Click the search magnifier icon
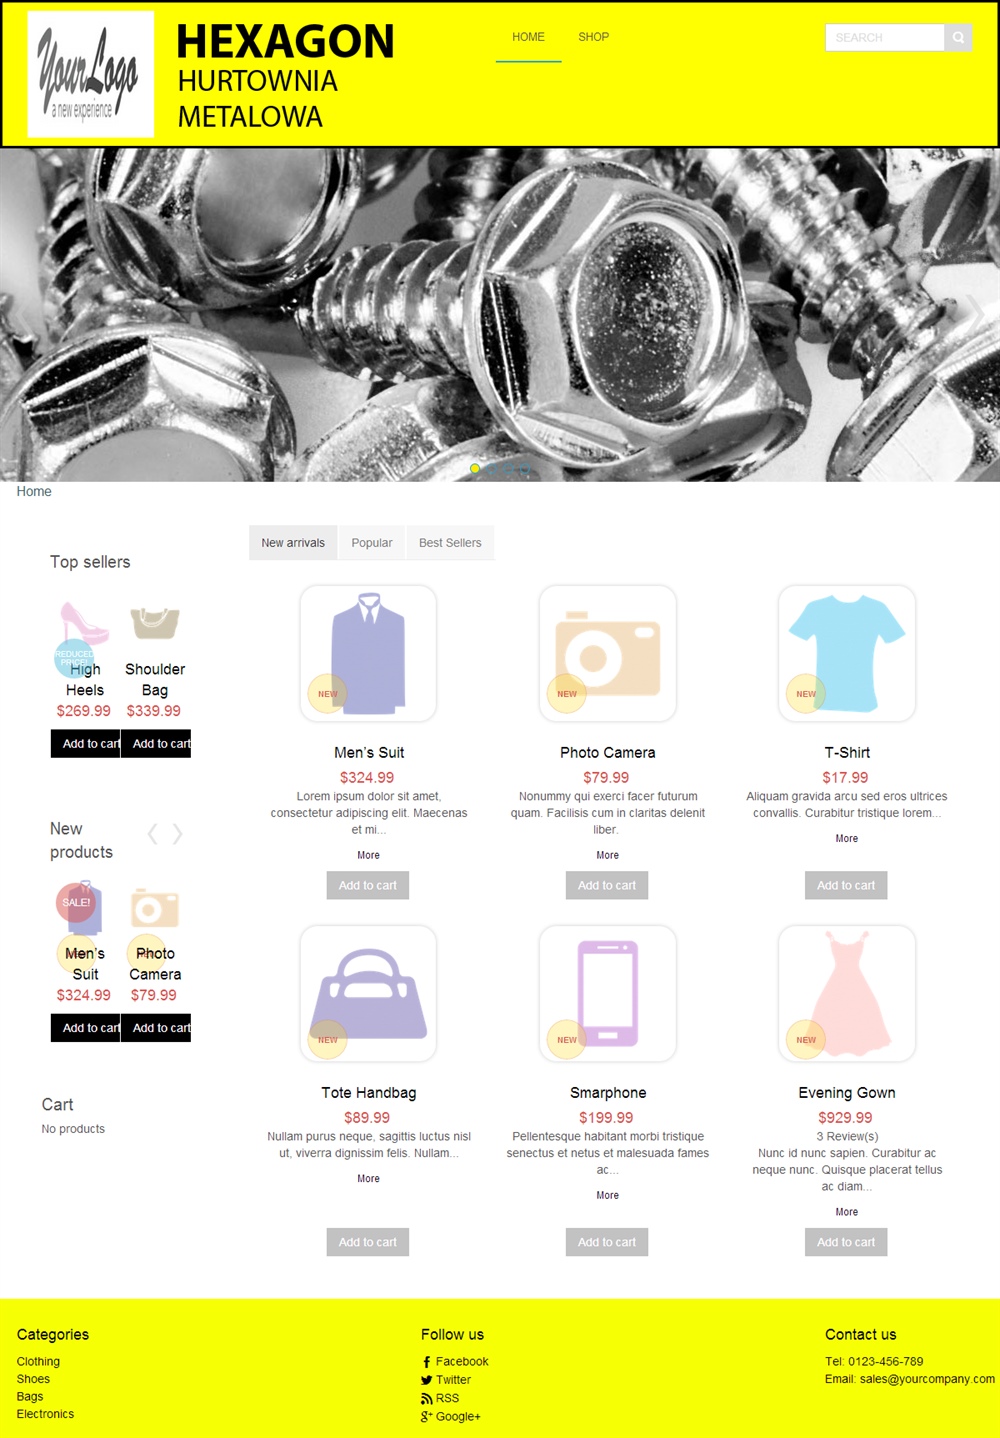The height and width of the screenshot is (1438, 1000). coord(958,38)
